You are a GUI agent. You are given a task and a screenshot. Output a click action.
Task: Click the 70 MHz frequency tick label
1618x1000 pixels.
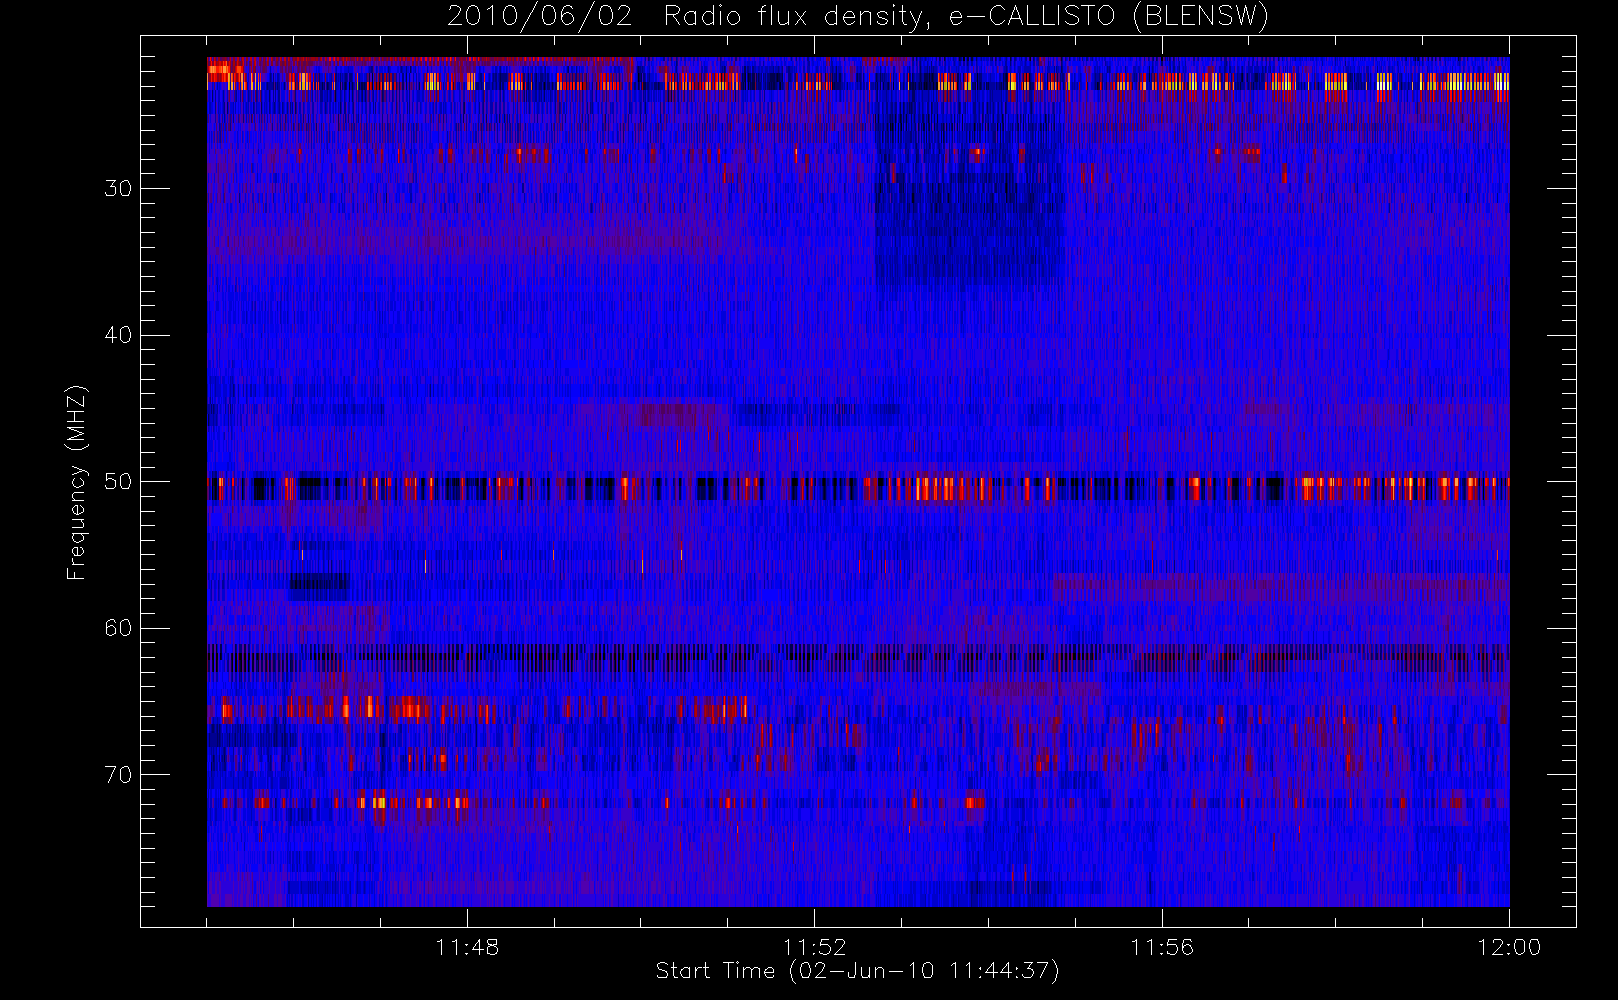(x=118, y=775)
